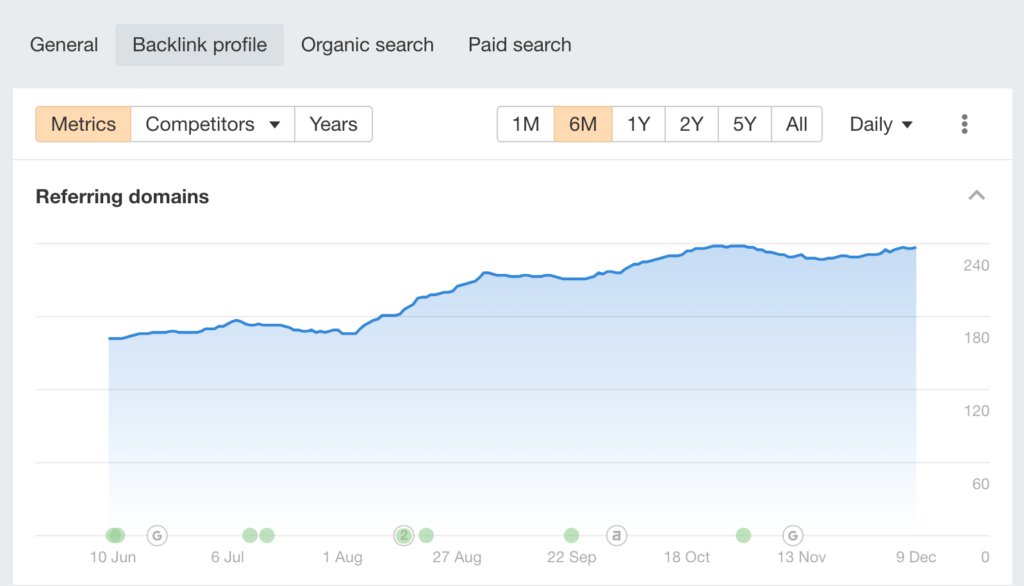Open the Competitors dropdown
1024x586 pixels.
pyautogui.click(x=212, y=123)
